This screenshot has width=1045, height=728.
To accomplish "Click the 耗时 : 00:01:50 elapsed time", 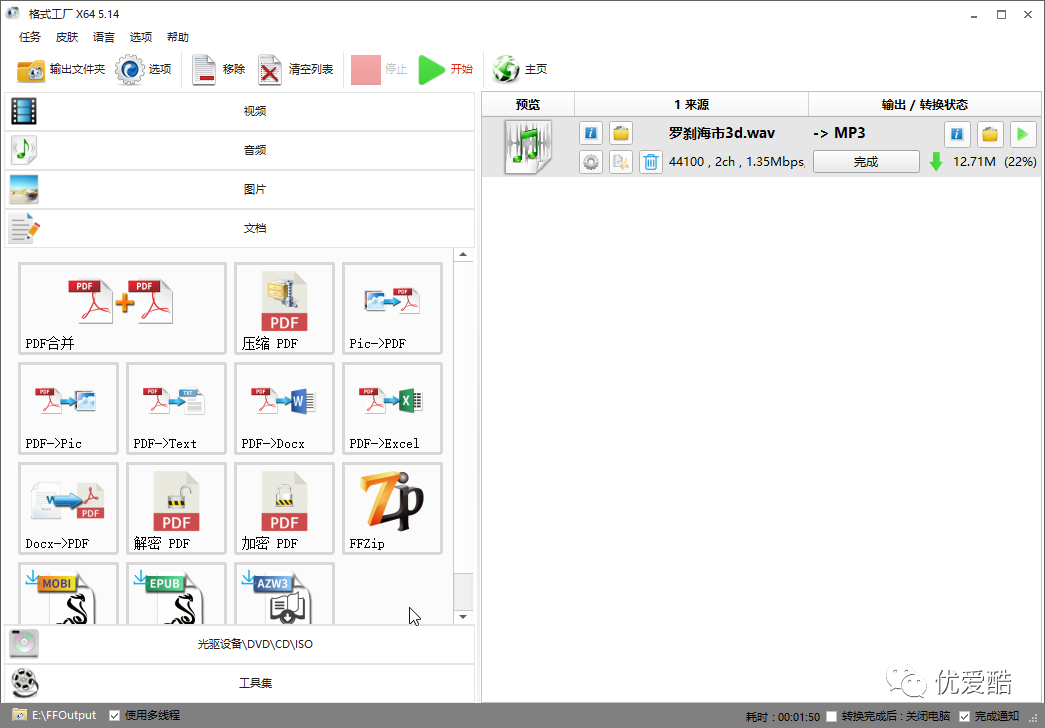I will [782, 717].
